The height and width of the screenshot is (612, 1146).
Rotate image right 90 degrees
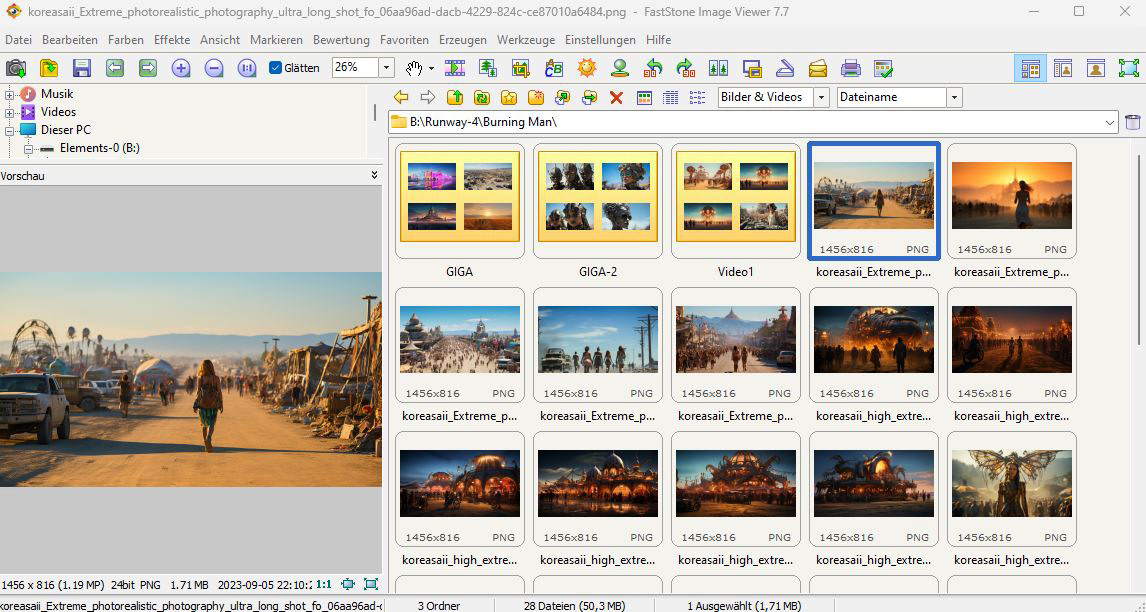686,68
